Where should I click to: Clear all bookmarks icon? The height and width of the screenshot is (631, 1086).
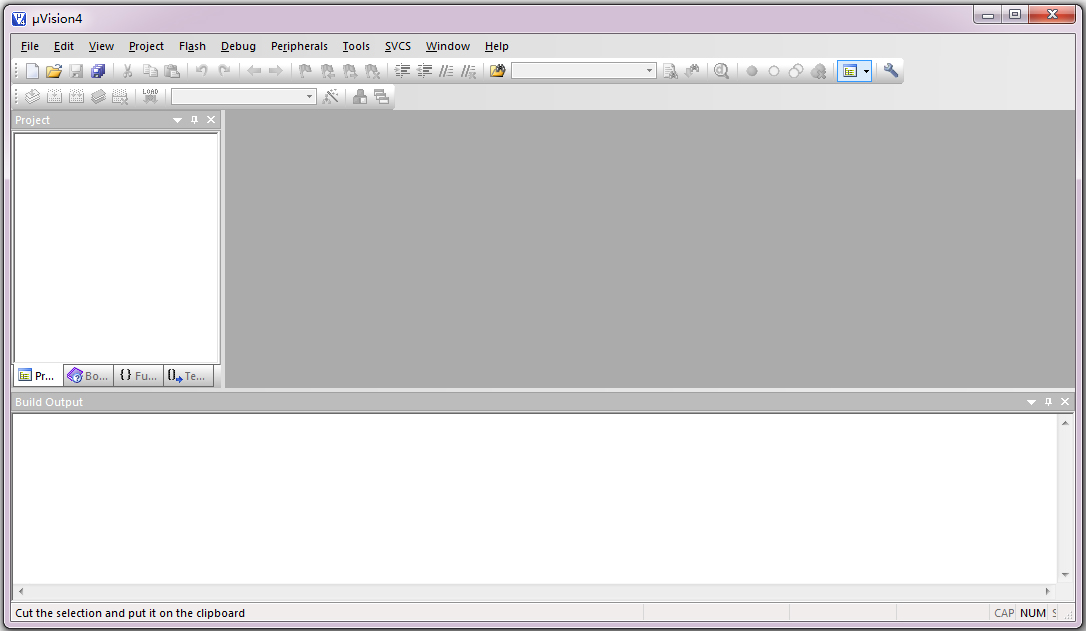click(x=372, y=71)
